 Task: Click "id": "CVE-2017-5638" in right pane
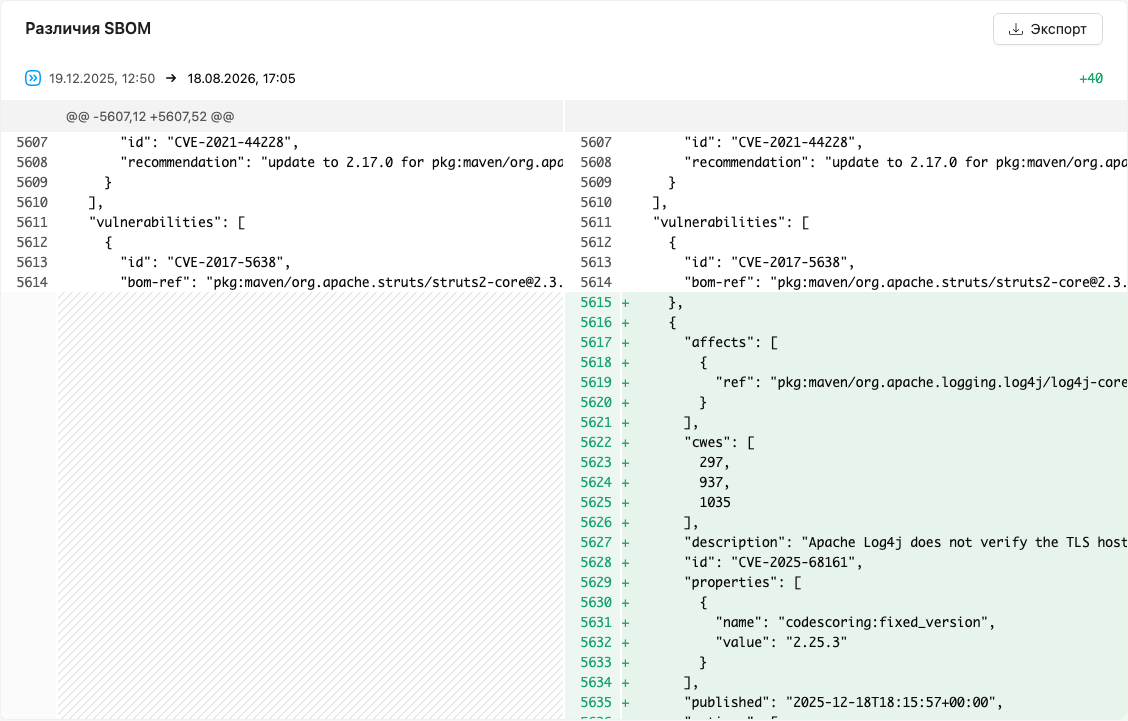(x=770, y=263)
